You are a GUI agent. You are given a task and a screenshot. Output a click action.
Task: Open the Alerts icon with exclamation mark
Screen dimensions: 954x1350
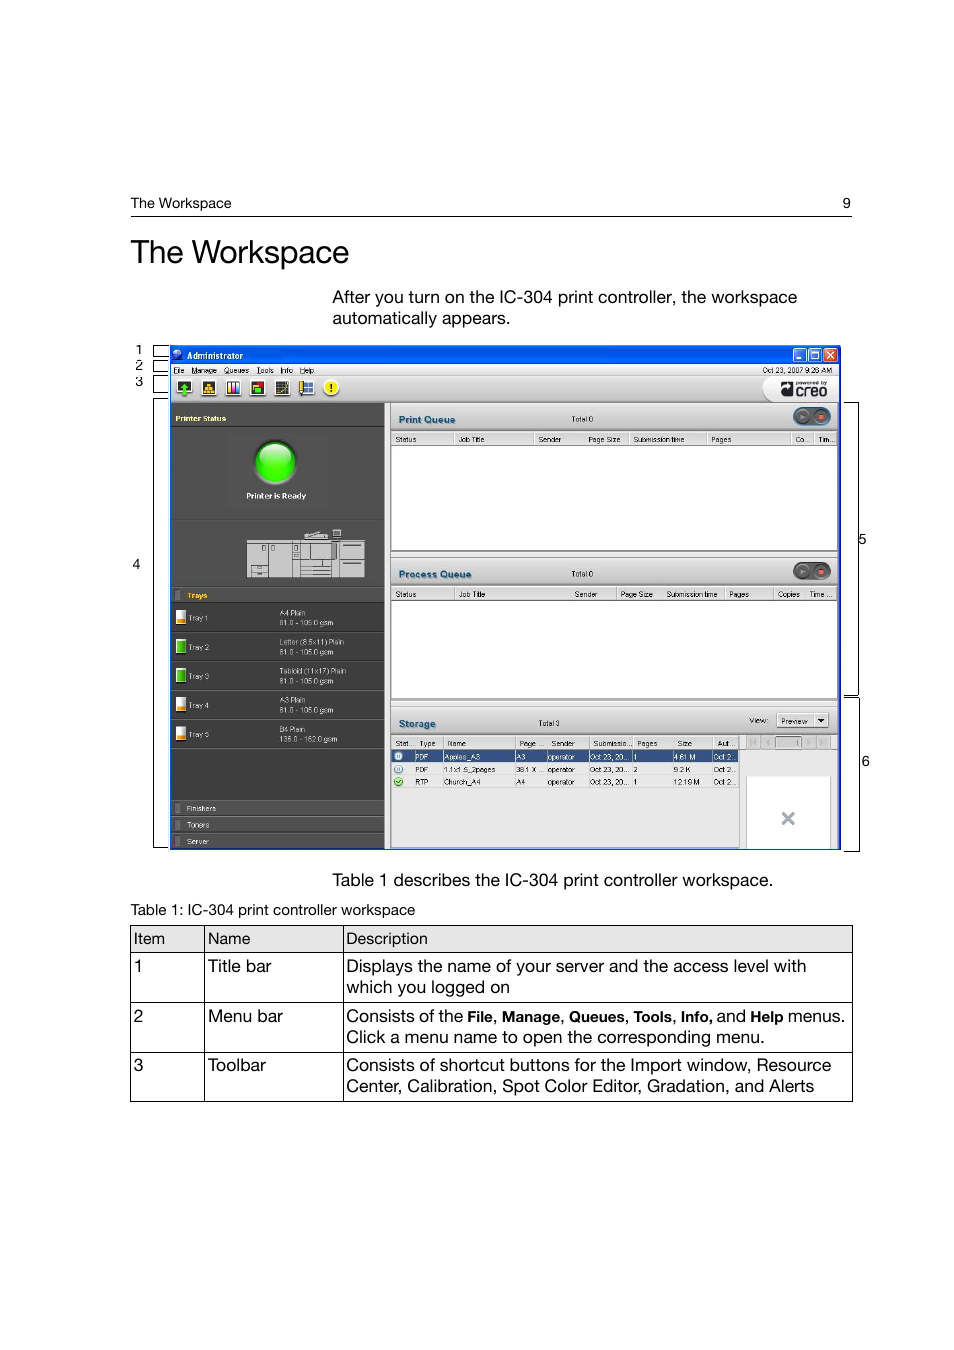tap(331, 388)
